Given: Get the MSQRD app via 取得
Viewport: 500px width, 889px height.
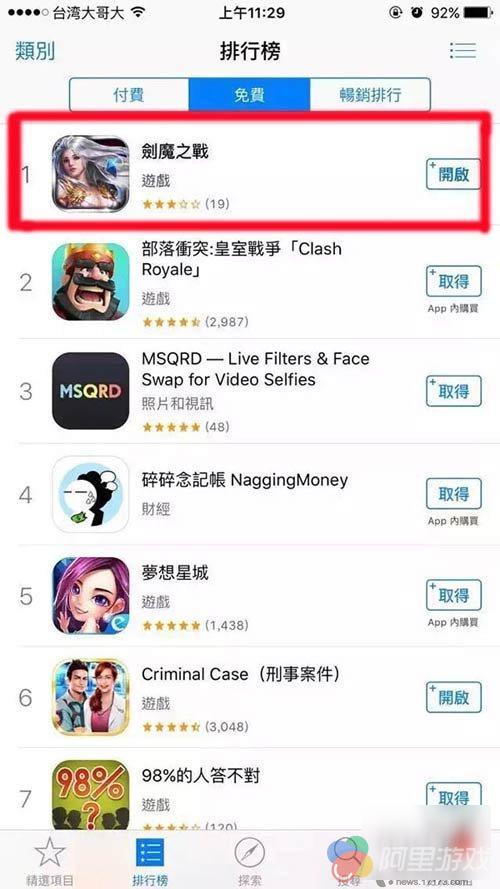Looking at the screenshot, I should (x=454, y=391).
